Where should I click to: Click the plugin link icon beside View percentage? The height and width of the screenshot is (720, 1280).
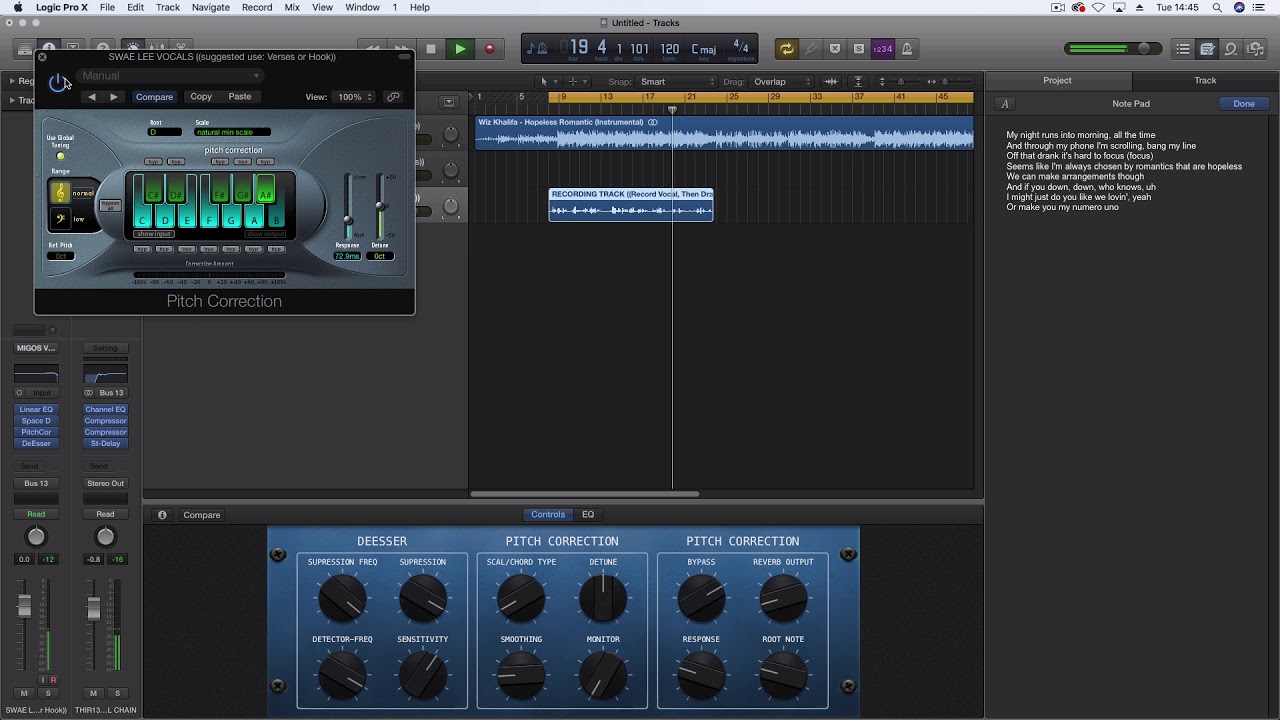(x=393, y=97)
